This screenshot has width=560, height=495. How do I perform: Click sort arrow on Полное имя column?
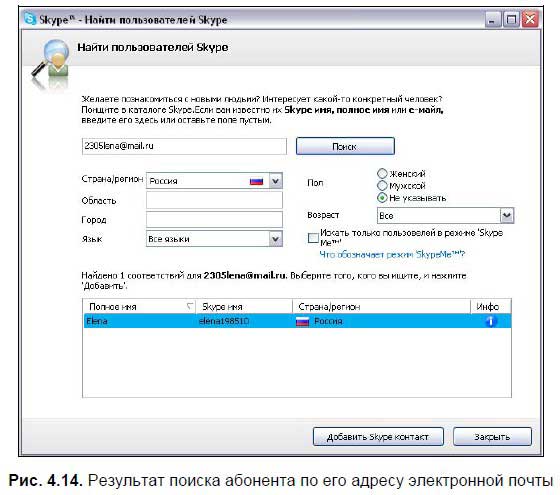click(x=190, y=306)
